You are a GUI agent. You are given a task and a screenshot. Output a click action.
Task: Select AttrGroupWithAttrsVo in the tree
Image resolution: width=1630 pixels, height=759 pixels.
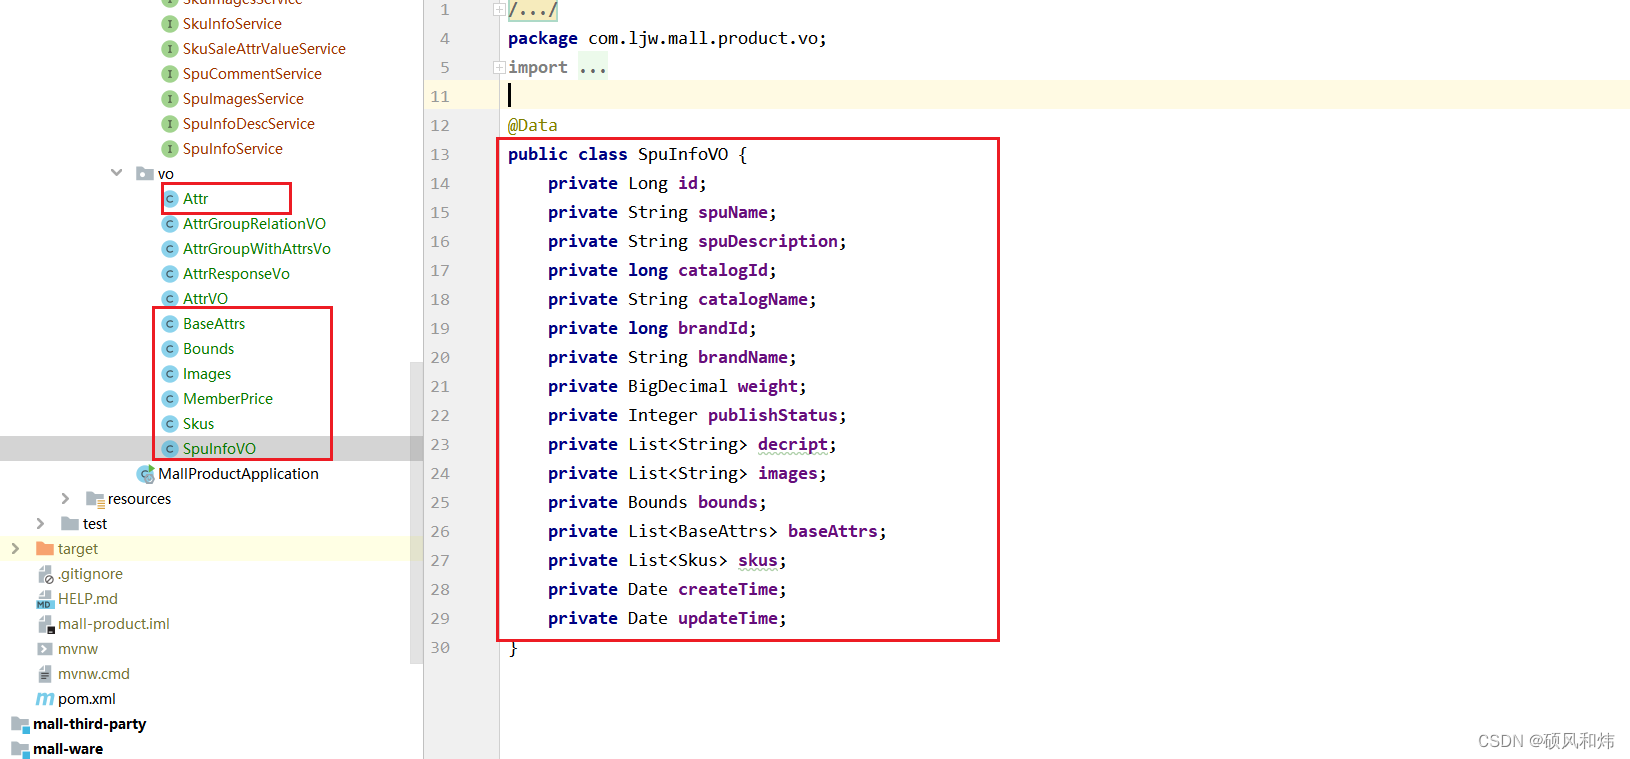tap(257, 249)
